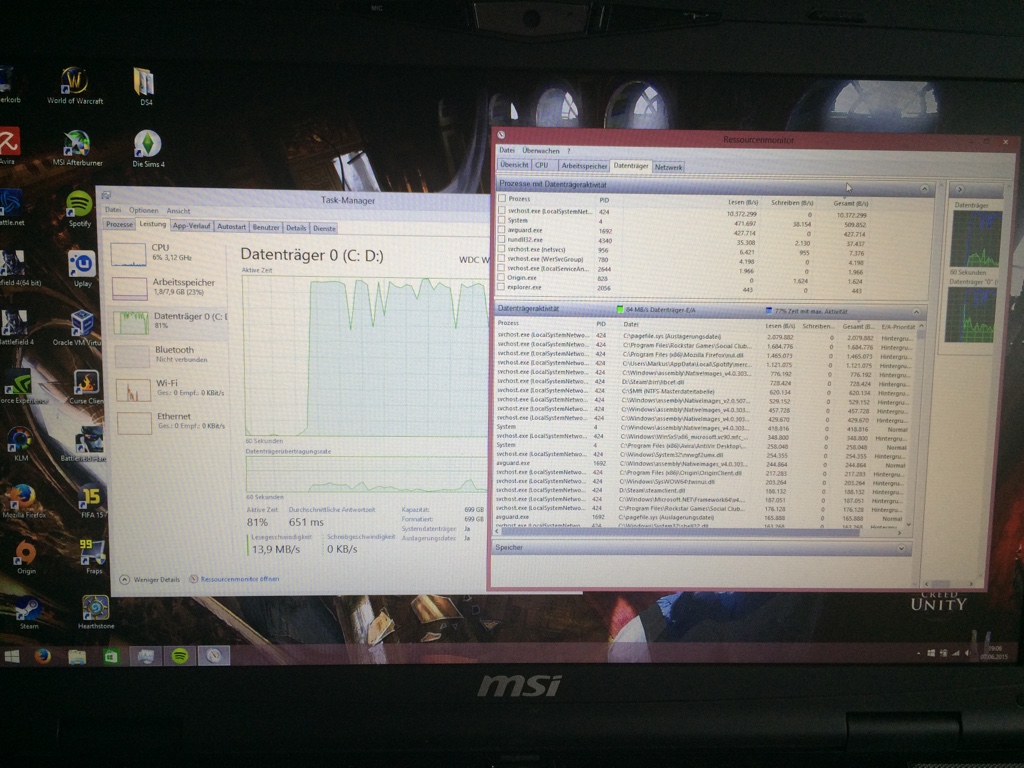Click the Windows Start button

pyautogui.click(x=12, y=656)
